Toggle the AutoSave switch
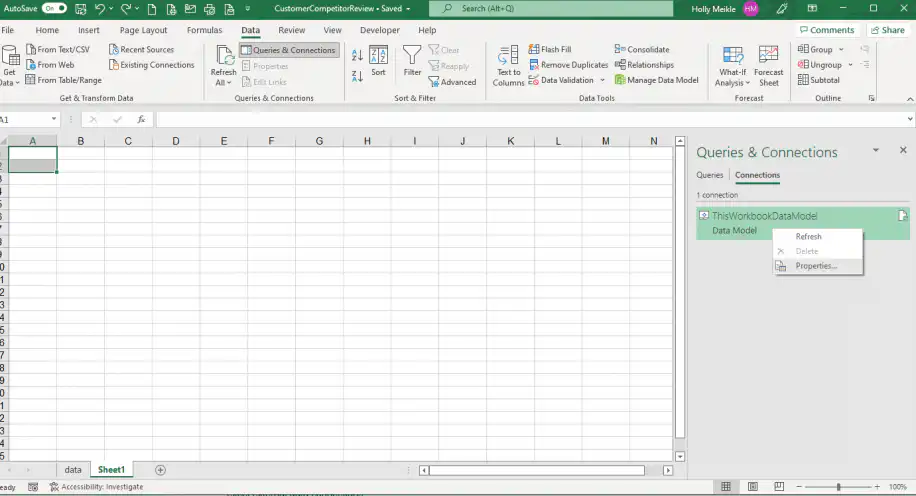This screenshot has height=496, width=916. point(54,9)
